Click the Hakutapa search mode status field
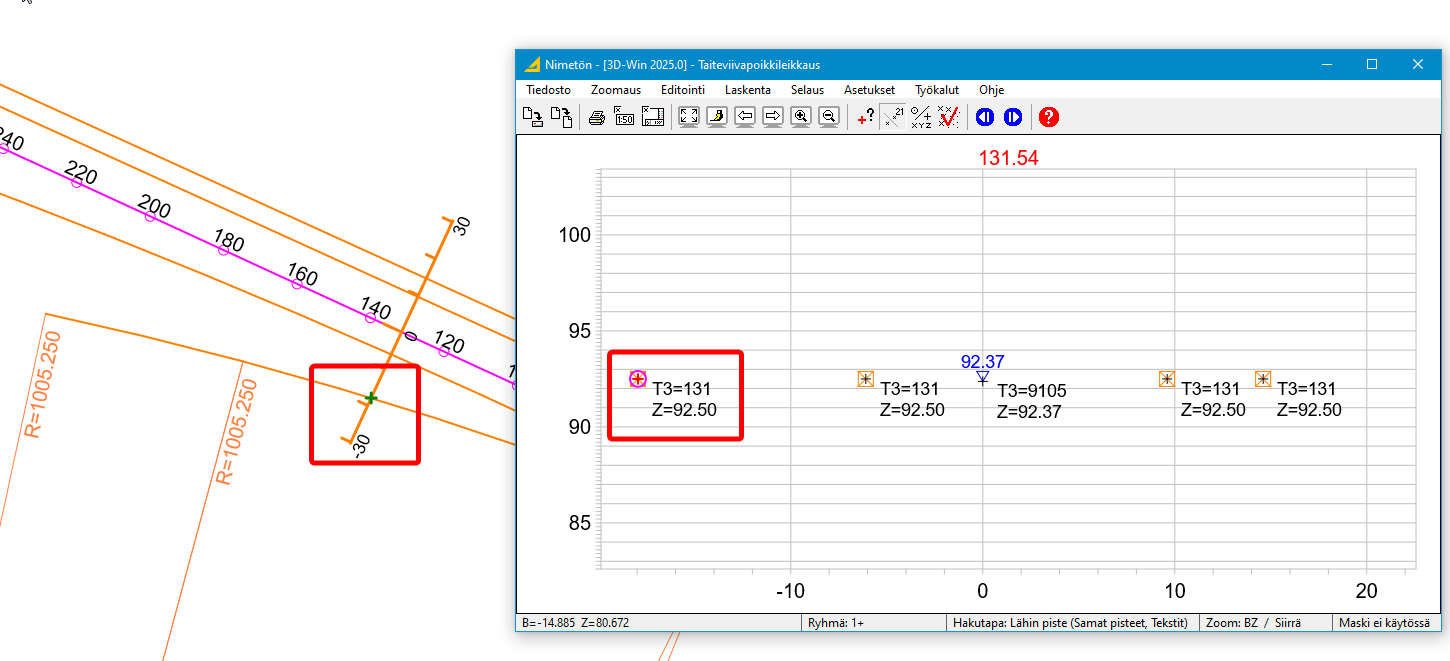Viewport: 1450px width, 661px height. pos(1073,623)
